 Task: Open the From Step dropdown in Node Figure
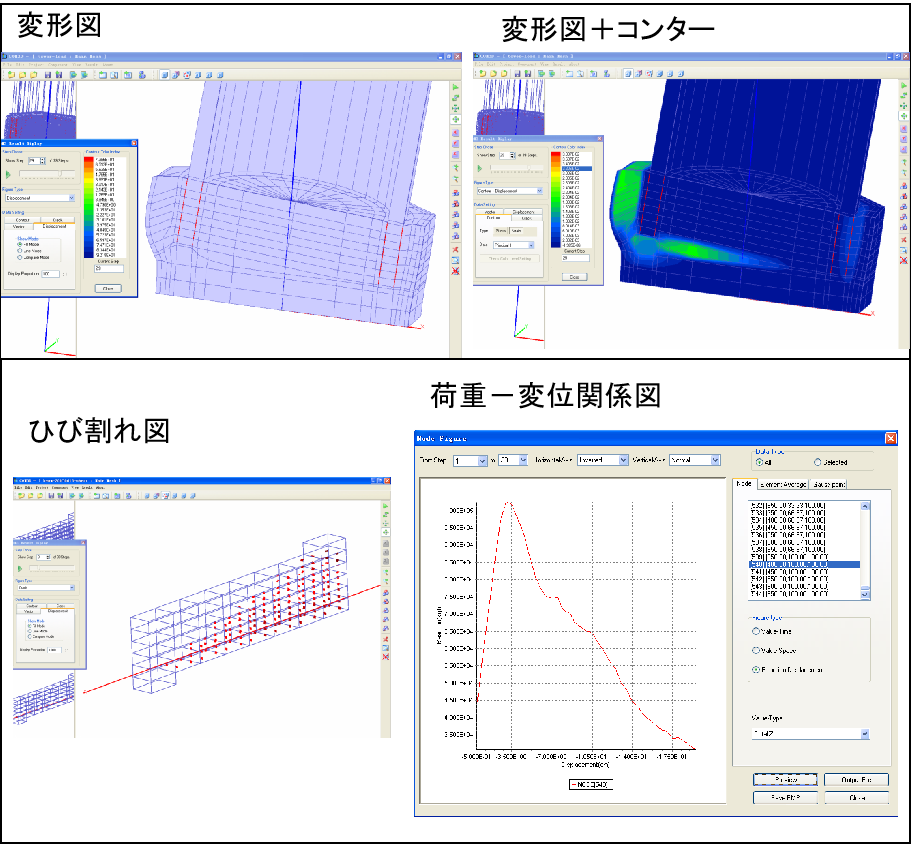483,461
